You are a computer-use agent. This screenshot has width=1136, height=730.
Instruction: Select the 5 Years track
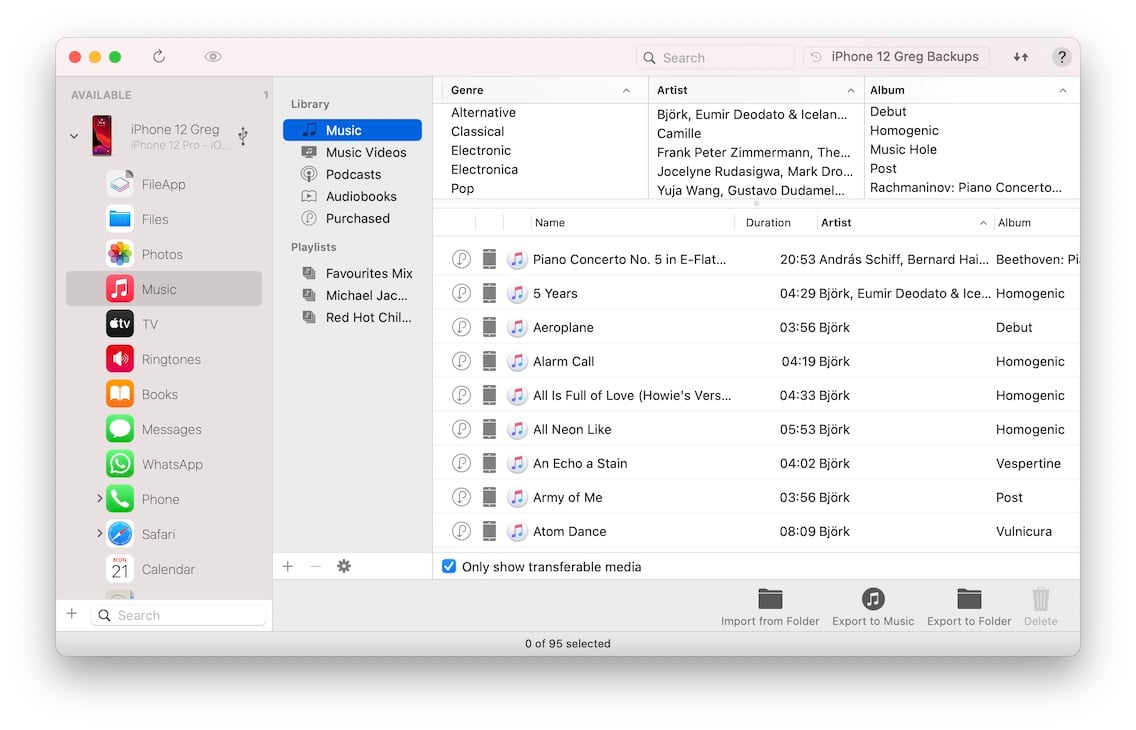pyautogui.click(x=756, y=293)
